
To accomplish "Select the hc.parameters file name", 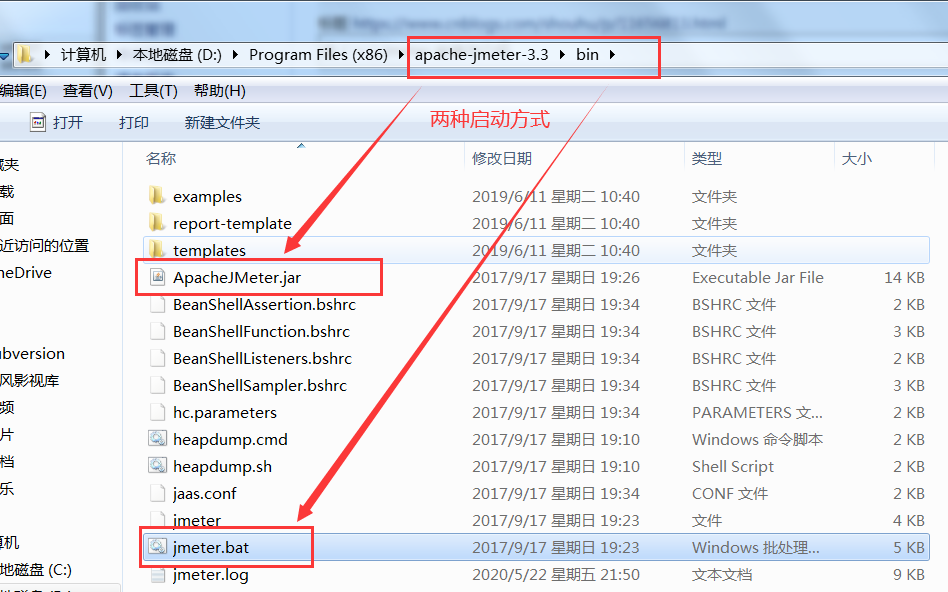I will point(225,412).
